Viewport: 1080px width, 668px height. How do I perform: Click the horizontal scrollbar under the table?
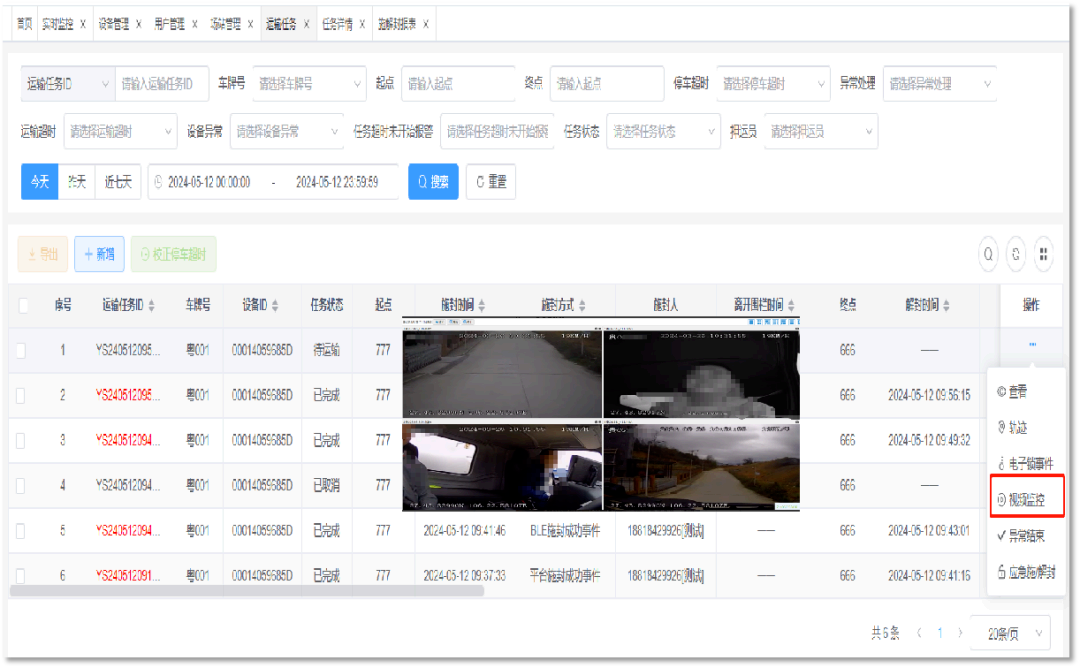pos(247,590)
